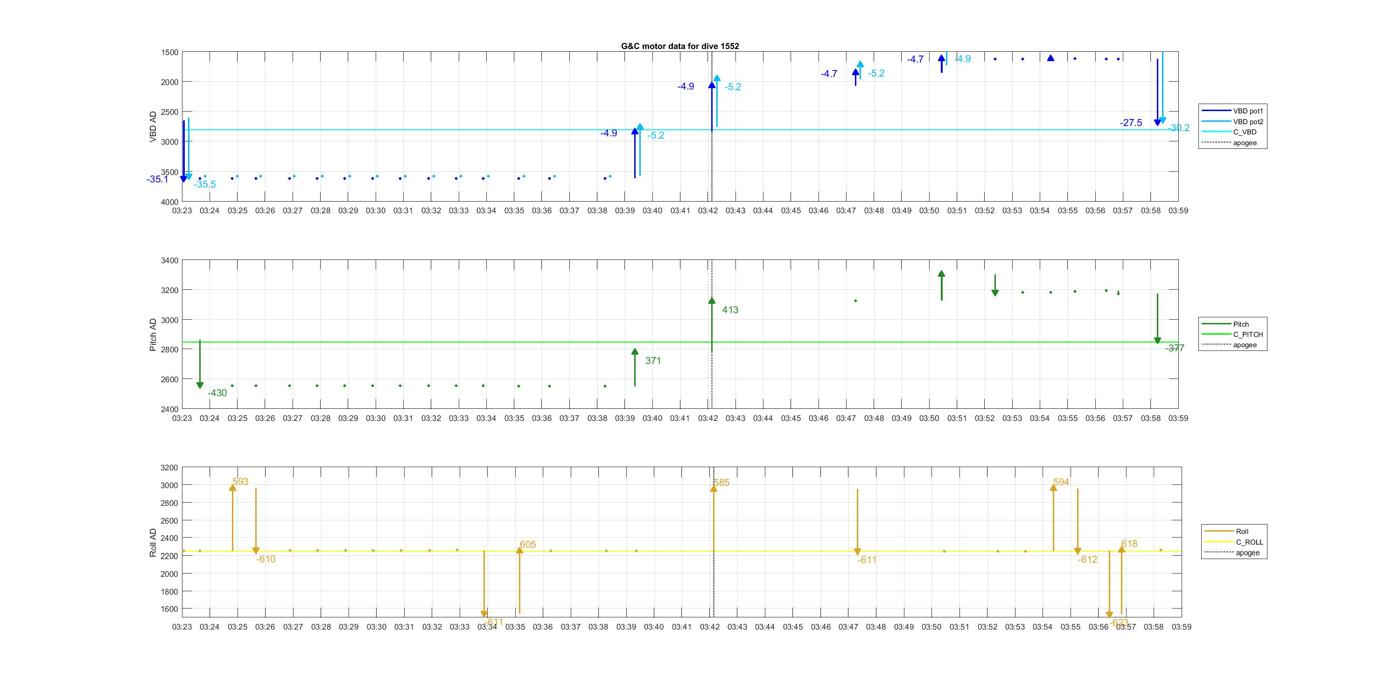1400x693 pixels.
Task: Click the '-430' pitch data label
Action: coord(217,393)
